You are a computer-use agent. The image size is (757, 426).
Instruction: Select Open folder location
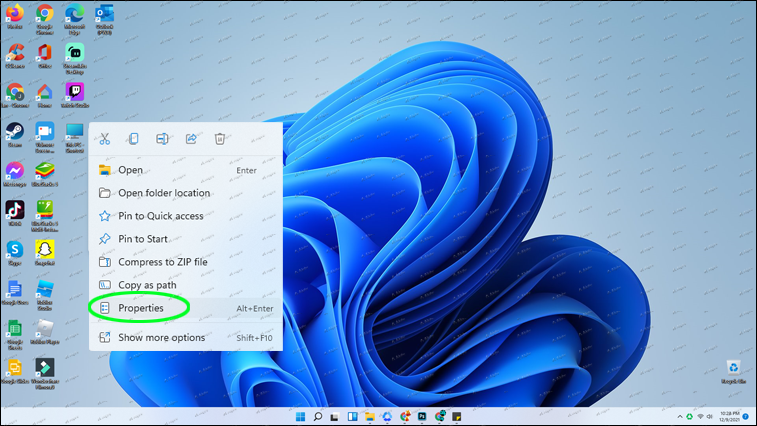[x=186, y=193]
